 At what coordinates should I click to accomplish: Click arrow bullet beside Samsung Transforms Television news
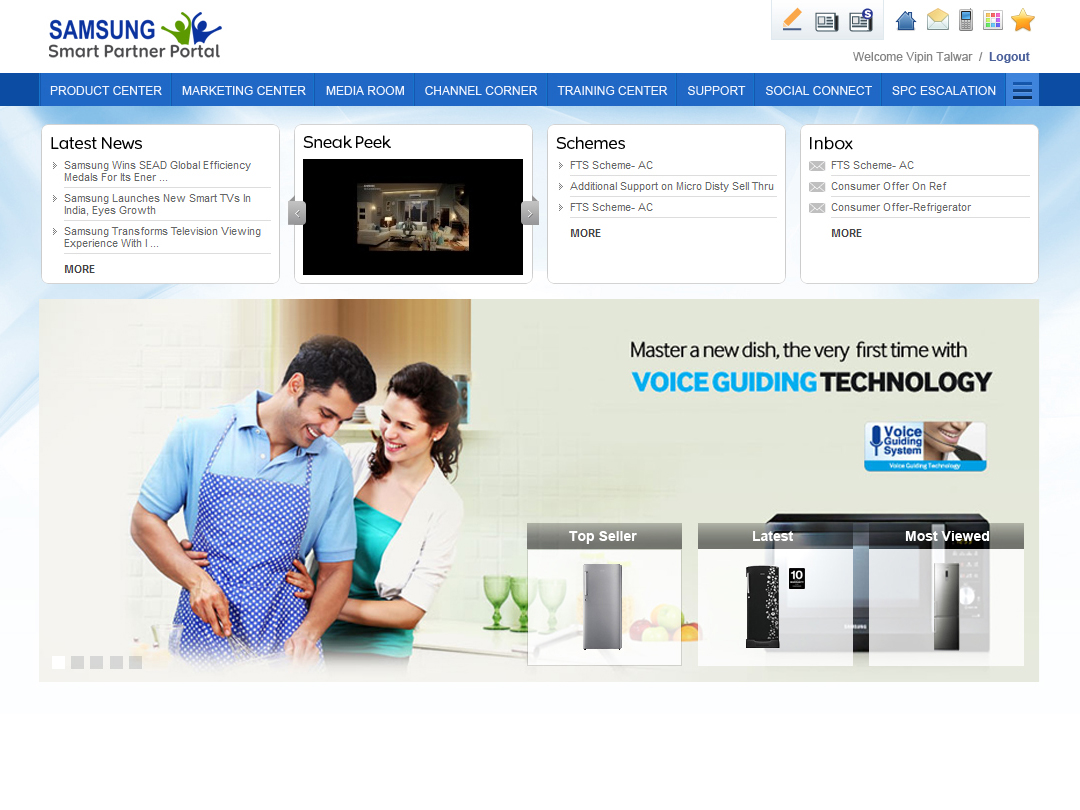[x=54, y=231]
